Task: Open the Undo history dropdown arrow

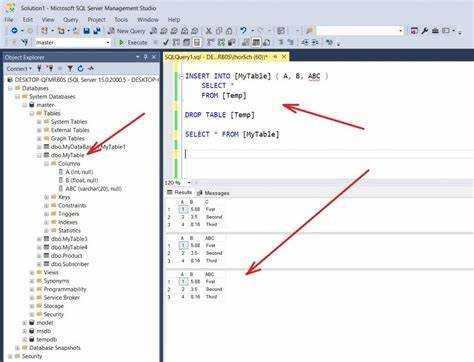Action: pyautogui.click(x=252, y=31)
